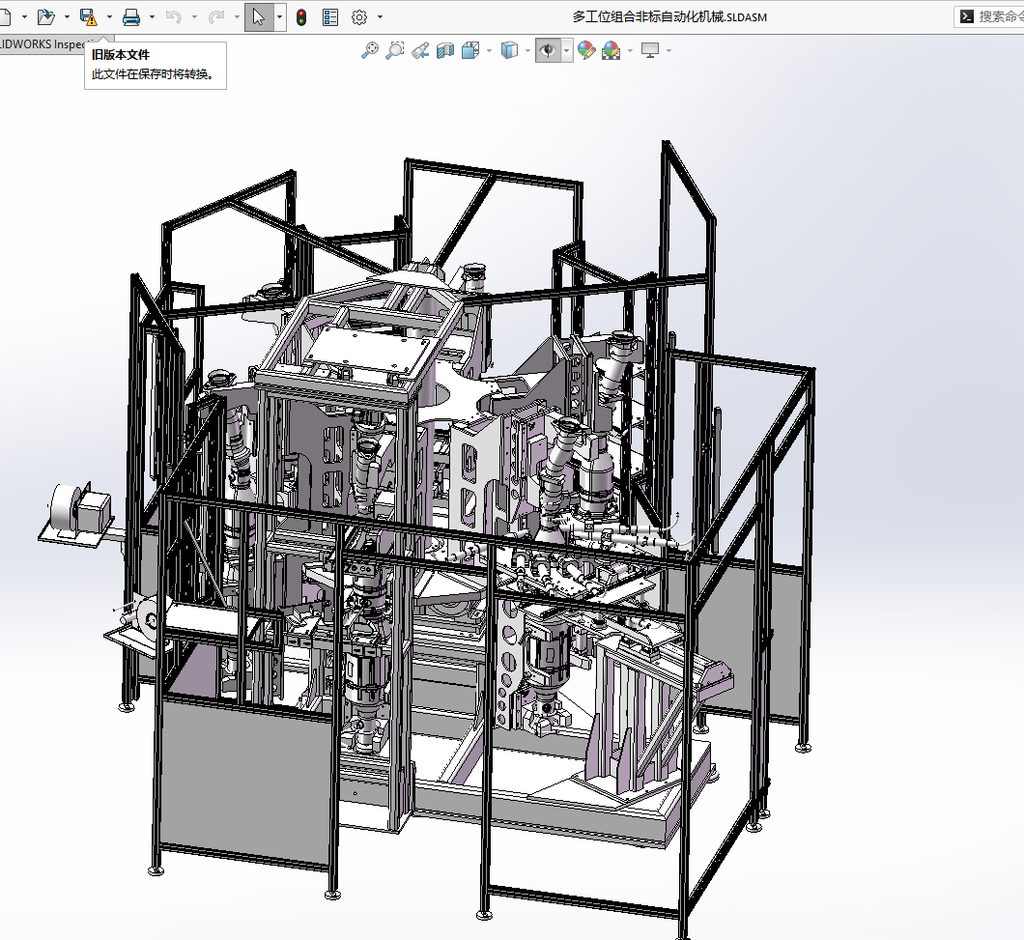Expand the Open file dropdown arrow
The width and height of the screenshot is (1024, 940).
pyautogui.click(x=67, y=17)
